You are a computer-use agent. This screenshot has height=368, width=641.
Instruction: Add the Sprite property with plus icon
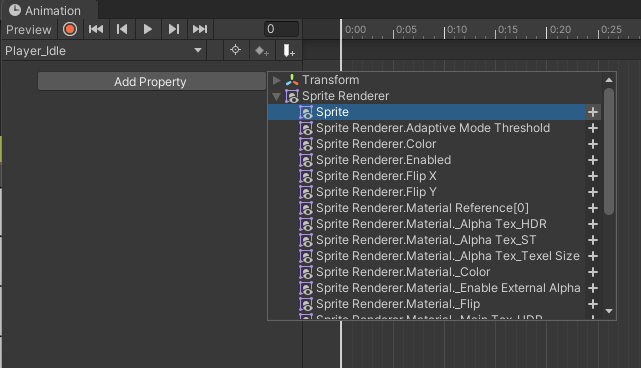click(593, 112)
